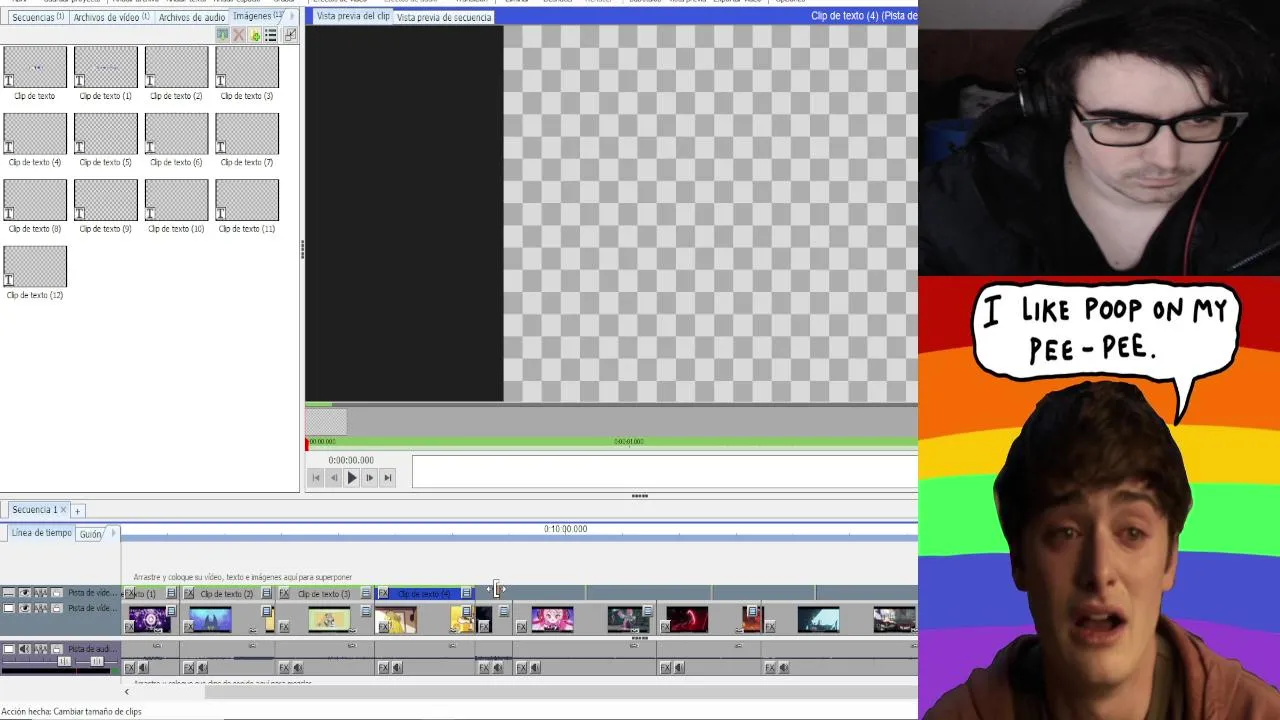Viewport: 1280px width, 720px height.
Task: Click the speaker icon on the first audio clip
Action: [x=143, y=667]
